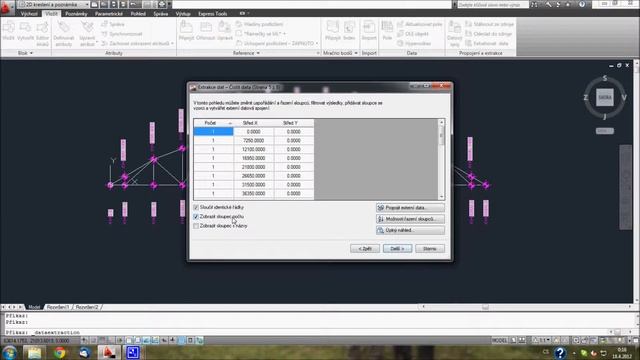The image size is (640, 360).
Task: Click Stáhnout ze zdroje icon
Action: coord(489,24)
